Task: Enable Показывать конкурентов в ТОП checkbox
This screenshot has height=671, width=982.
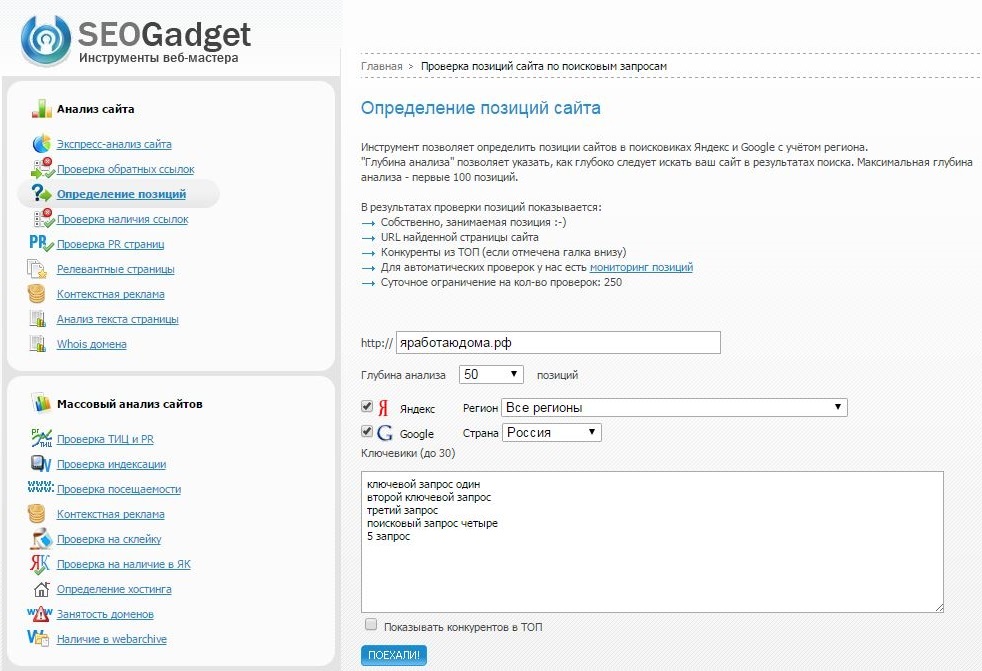Action: [371, 625]
